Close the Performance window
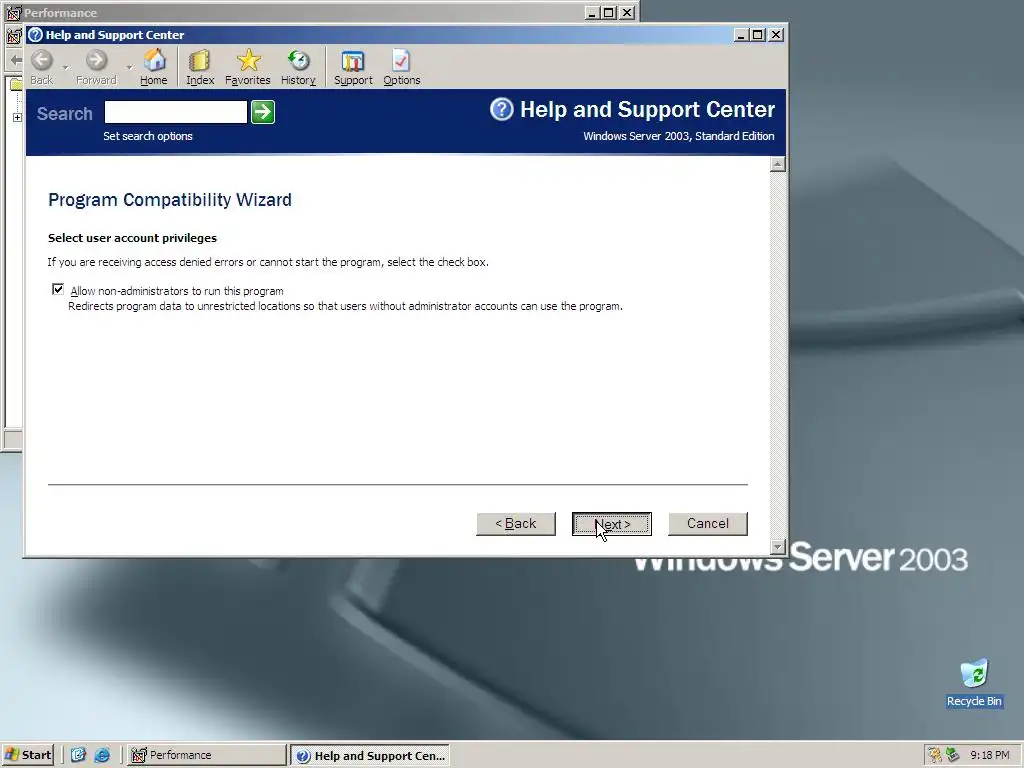The width and height of the screenshot is (1024, 768). coord(627,12)
